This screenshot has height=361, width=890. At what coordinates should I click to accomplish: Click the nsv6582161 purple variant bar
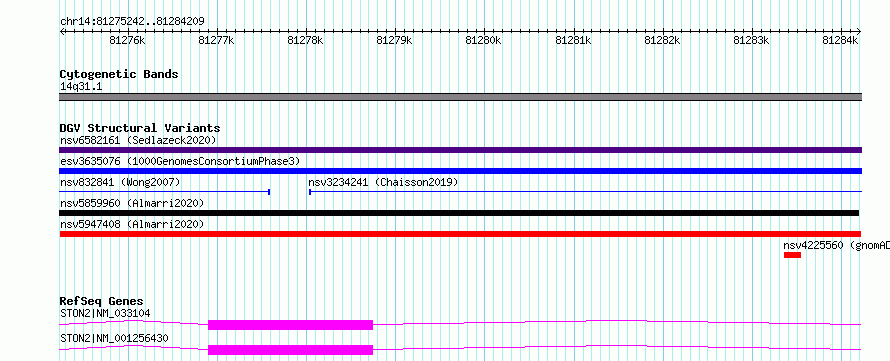(x=460, y=150)
